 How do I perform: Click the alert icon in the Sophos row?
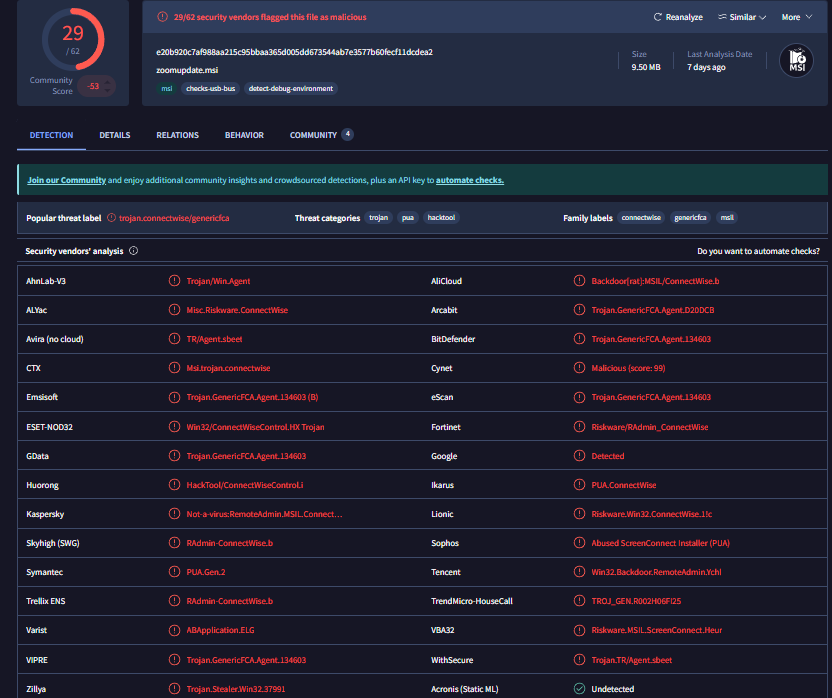click(x=579, y=543)
